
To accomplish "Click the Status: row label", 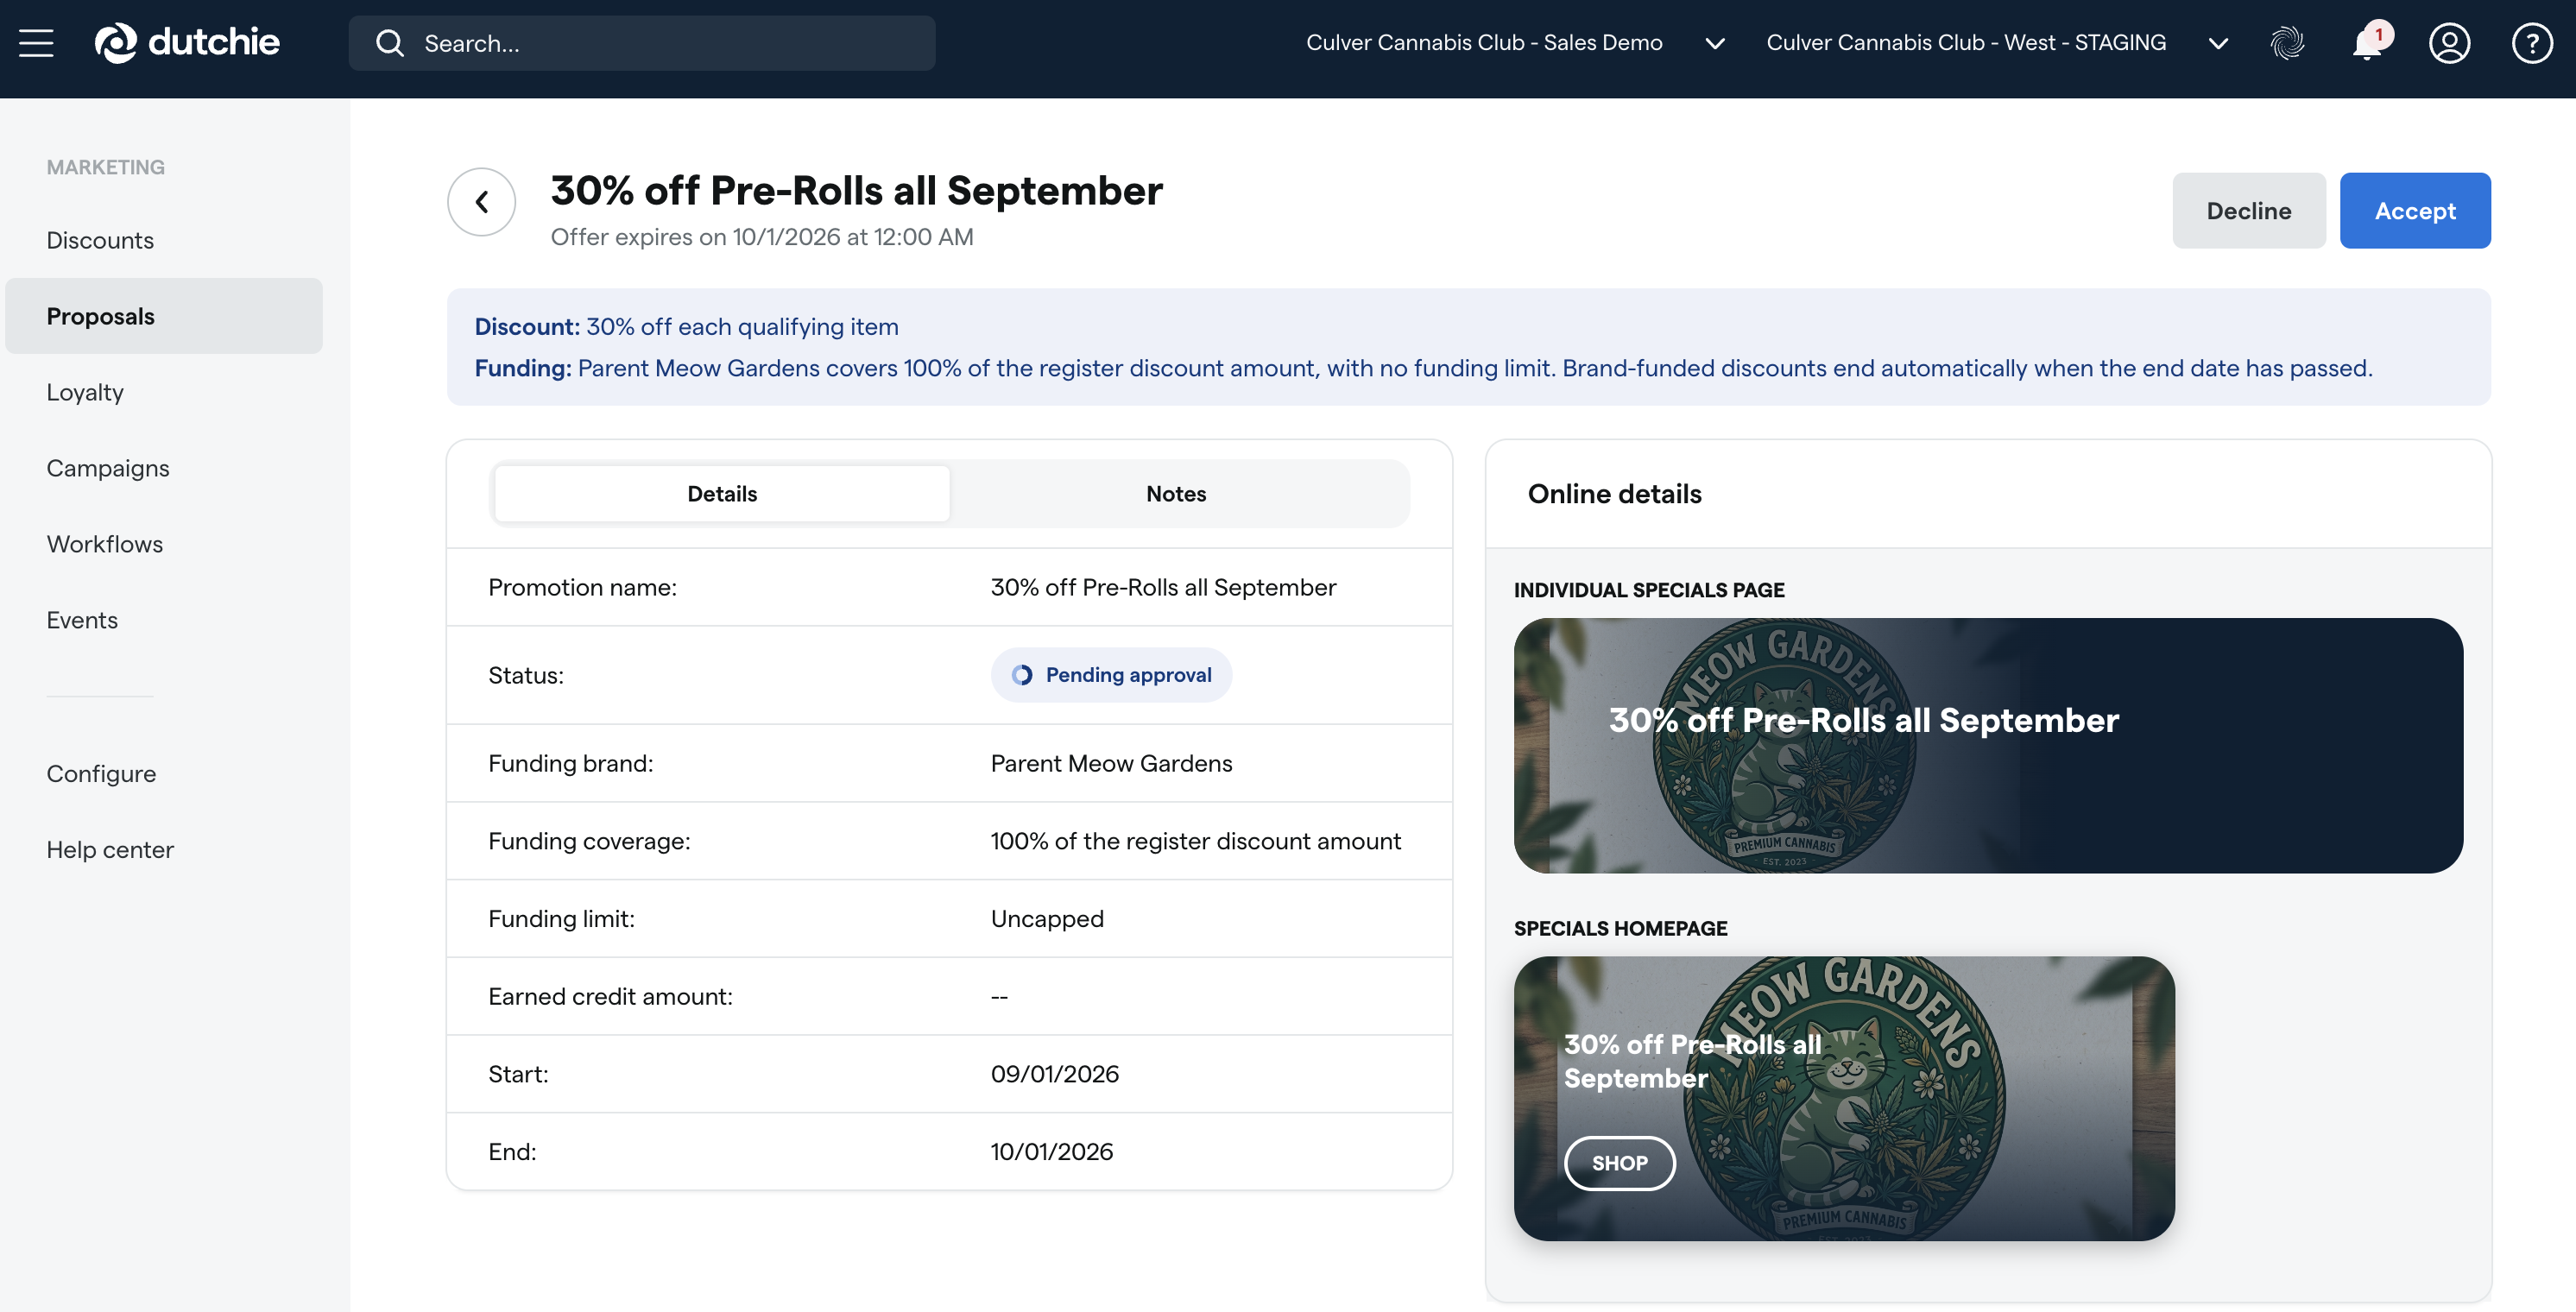I will 526,676.
